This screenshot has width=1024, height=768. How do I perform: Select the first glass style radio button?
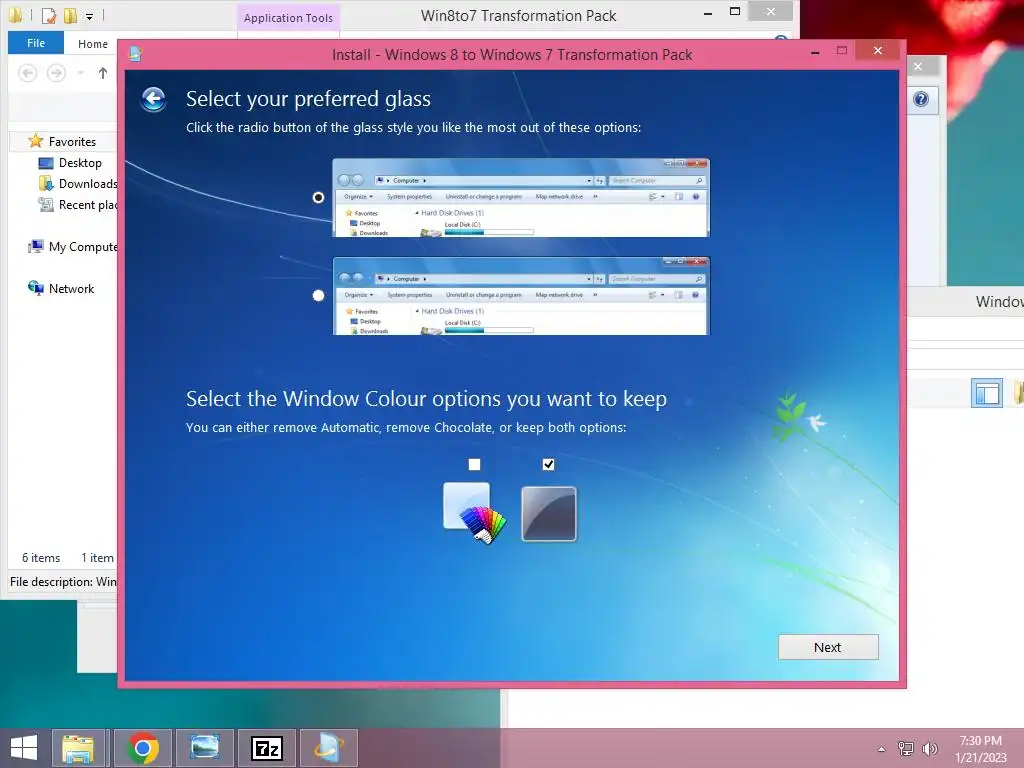[318, 197]
